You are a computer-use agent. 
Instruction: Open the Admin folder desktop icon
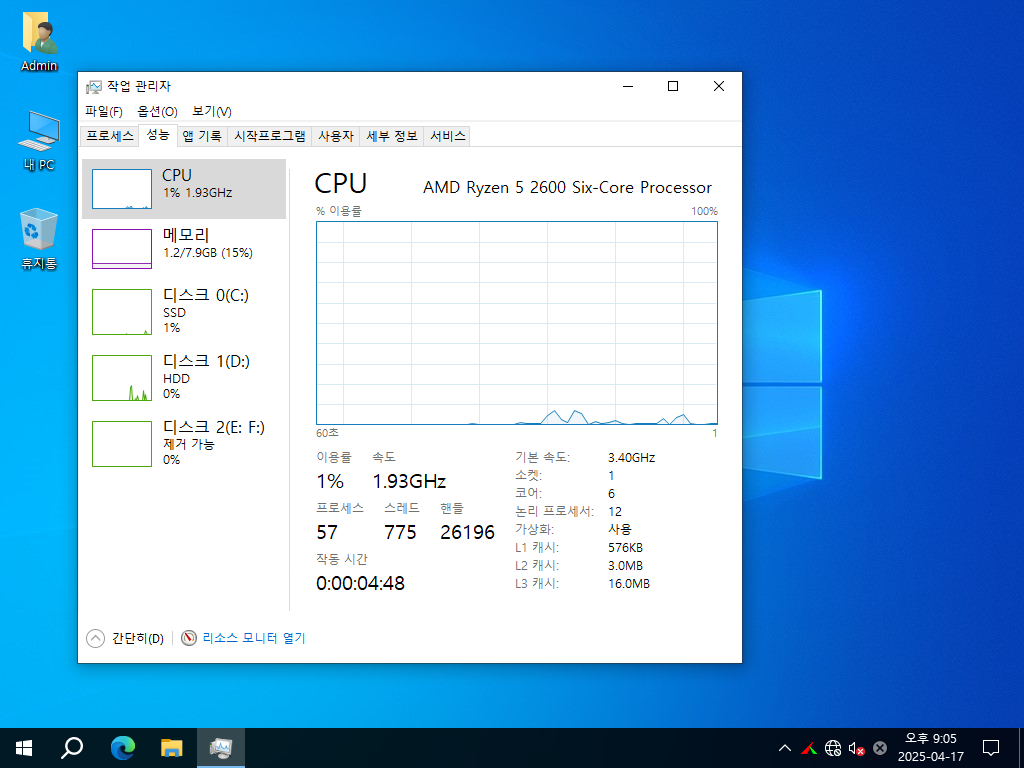point(39,40)
